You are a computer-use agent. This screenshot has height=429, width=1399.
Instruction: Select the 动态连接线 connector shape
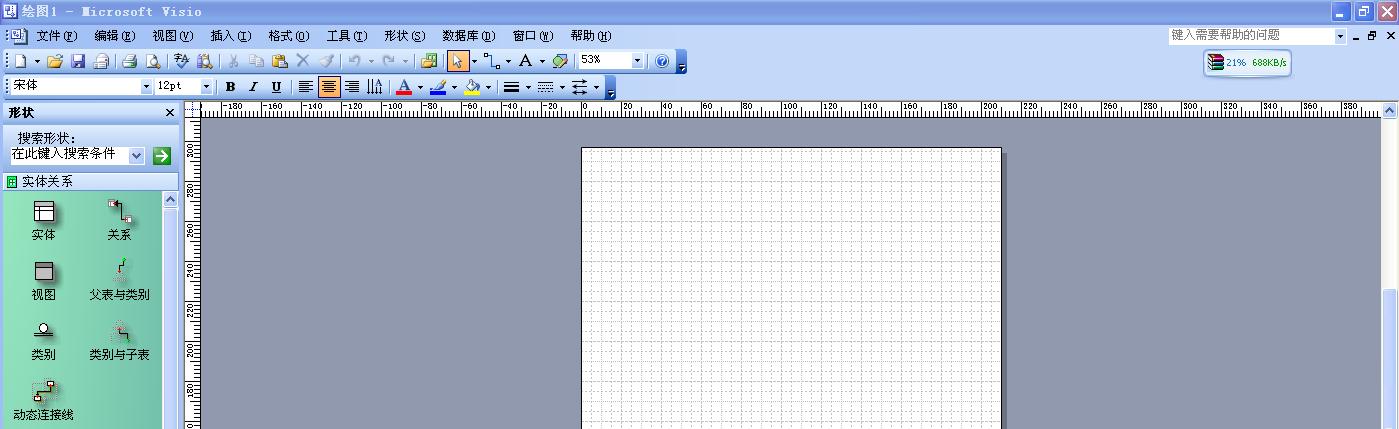[43, 401]
